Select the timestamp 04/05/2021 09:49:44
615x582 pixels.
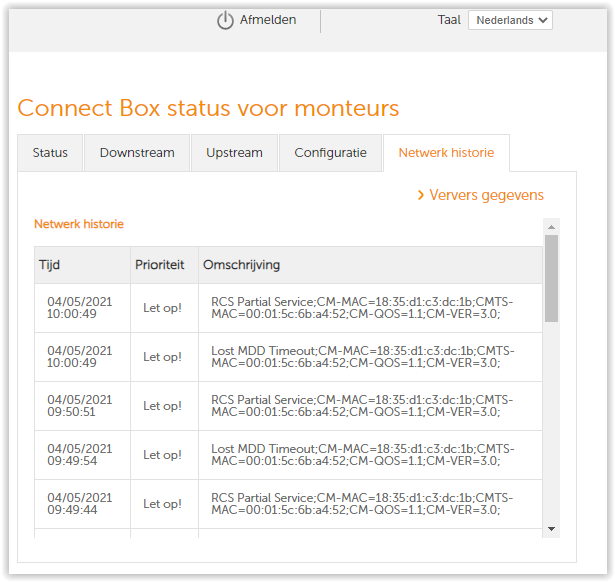(x=80, y=504)
